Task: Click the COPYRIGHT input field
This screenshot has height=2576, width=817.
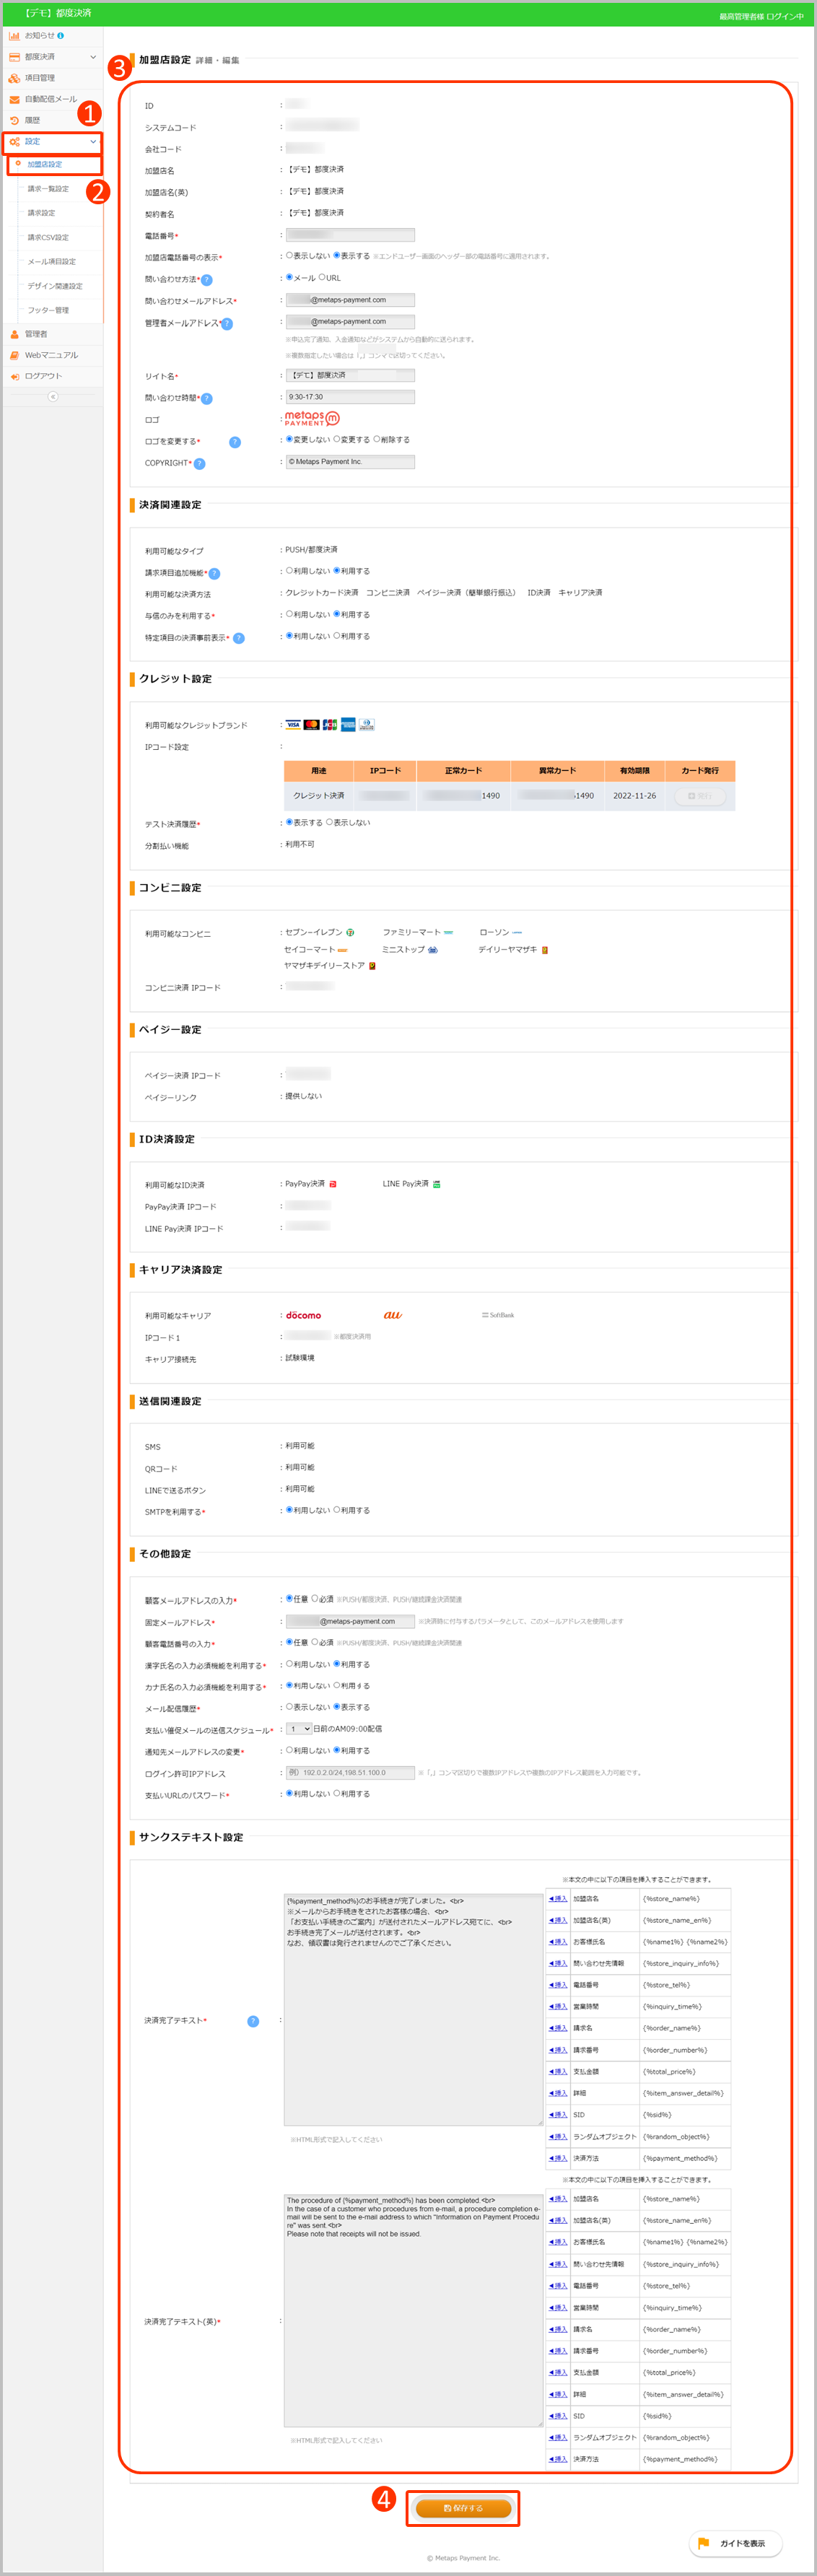Action: pyautogui.click(x=350, y=462)
